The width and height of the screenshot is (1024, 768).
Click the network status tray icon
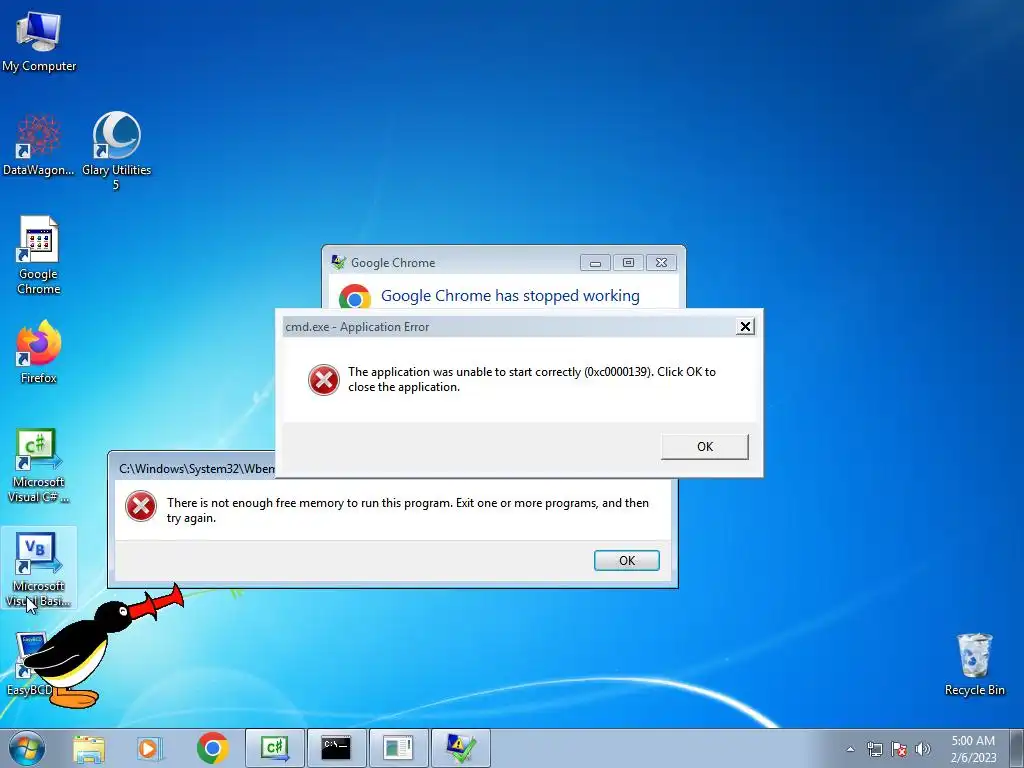point(874,749)
